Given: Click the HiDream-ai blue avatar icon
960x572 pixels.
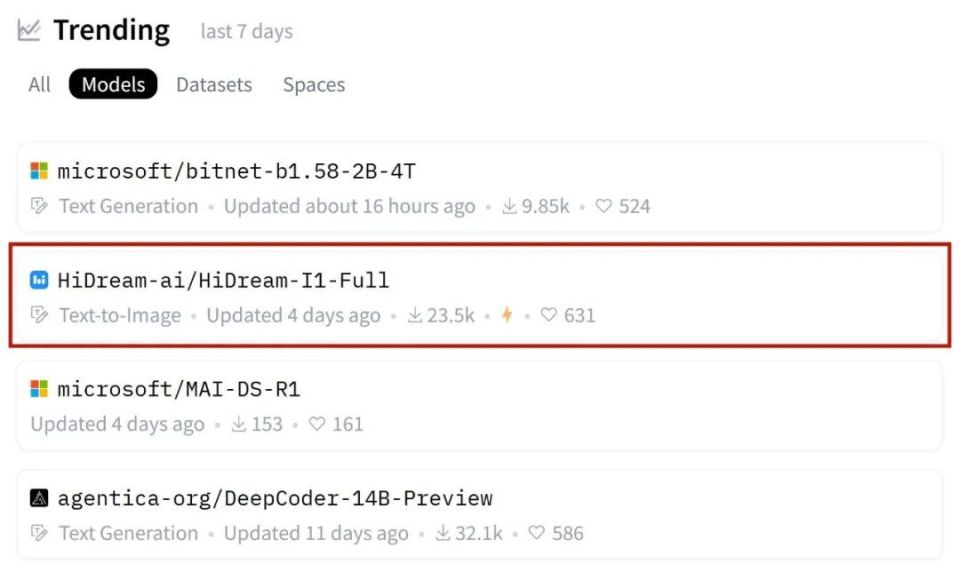Looking at the screenshot, I should [39, 280].
